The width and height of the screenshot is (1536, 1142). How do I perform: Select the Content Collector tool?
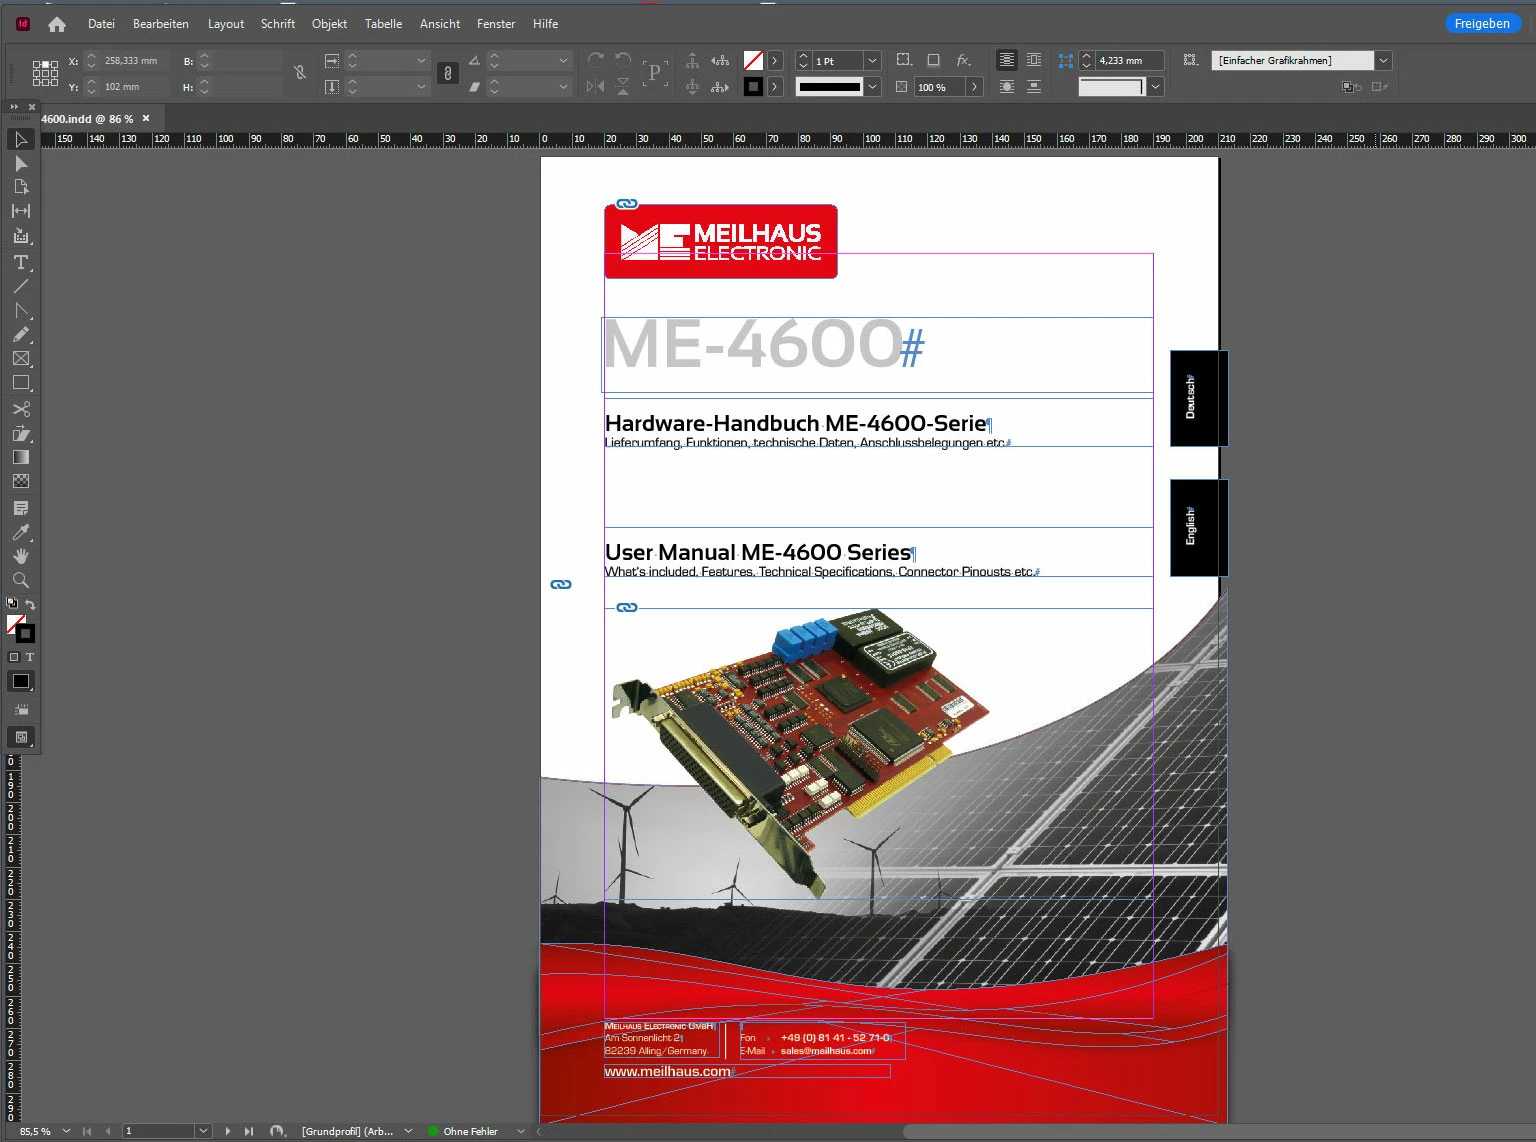(x=20, y=236)
